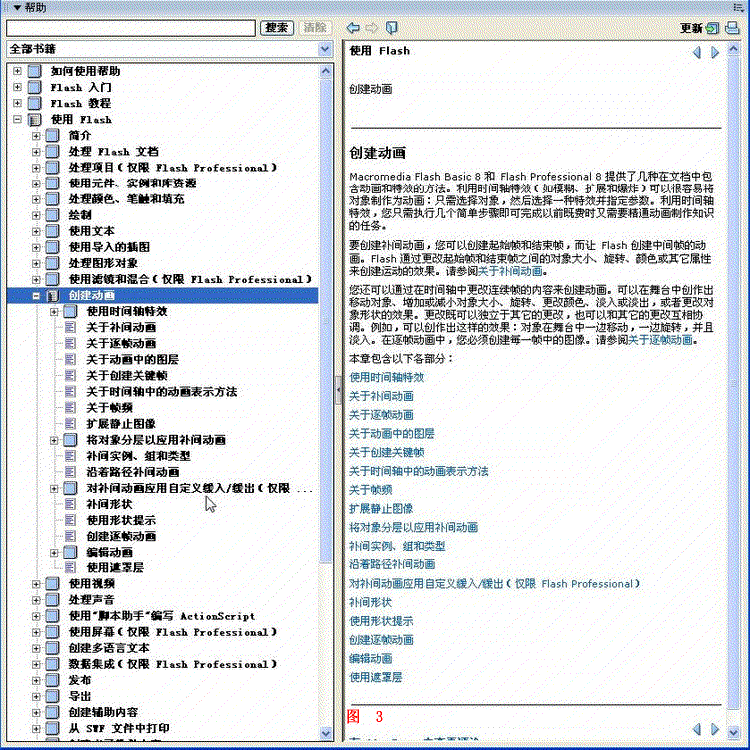
Task: Expand the 处理声音 chapter
Action: [x=36, y=600]
